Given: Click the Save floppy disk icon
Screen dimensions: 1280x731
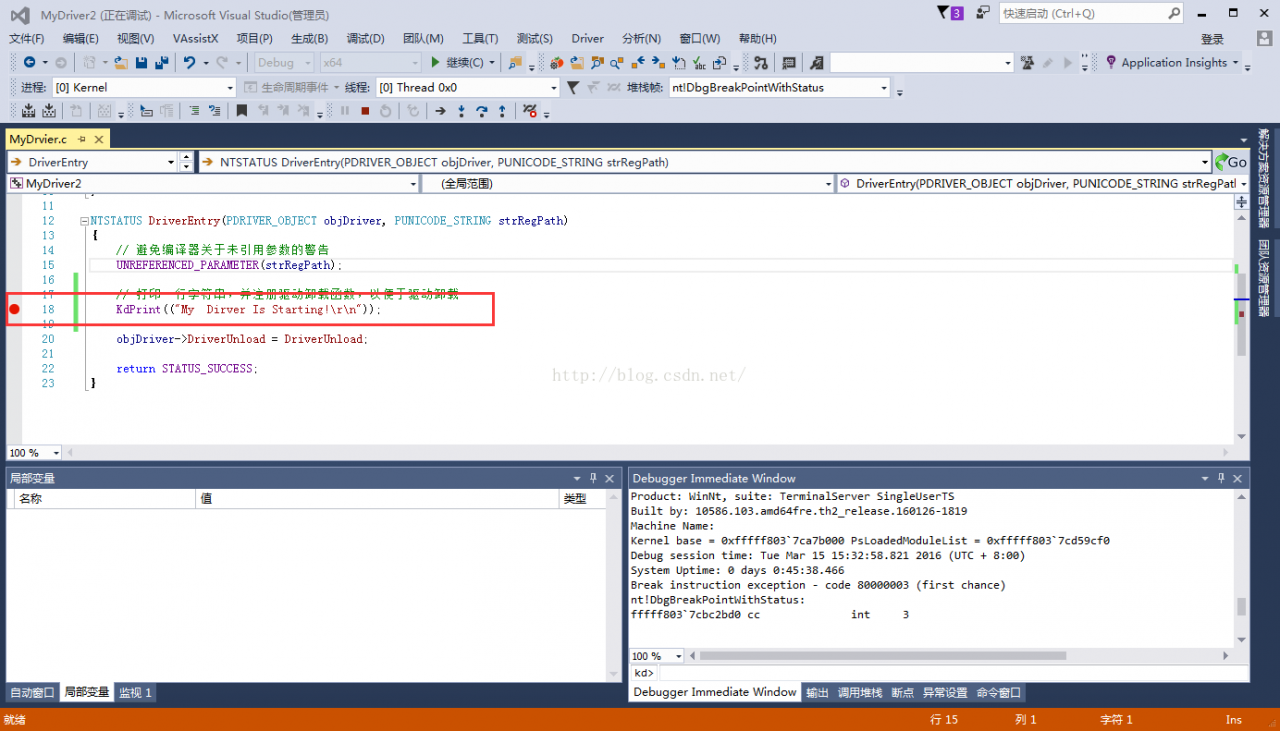Looking at the screenshot, I should click(x=142, y=62).
